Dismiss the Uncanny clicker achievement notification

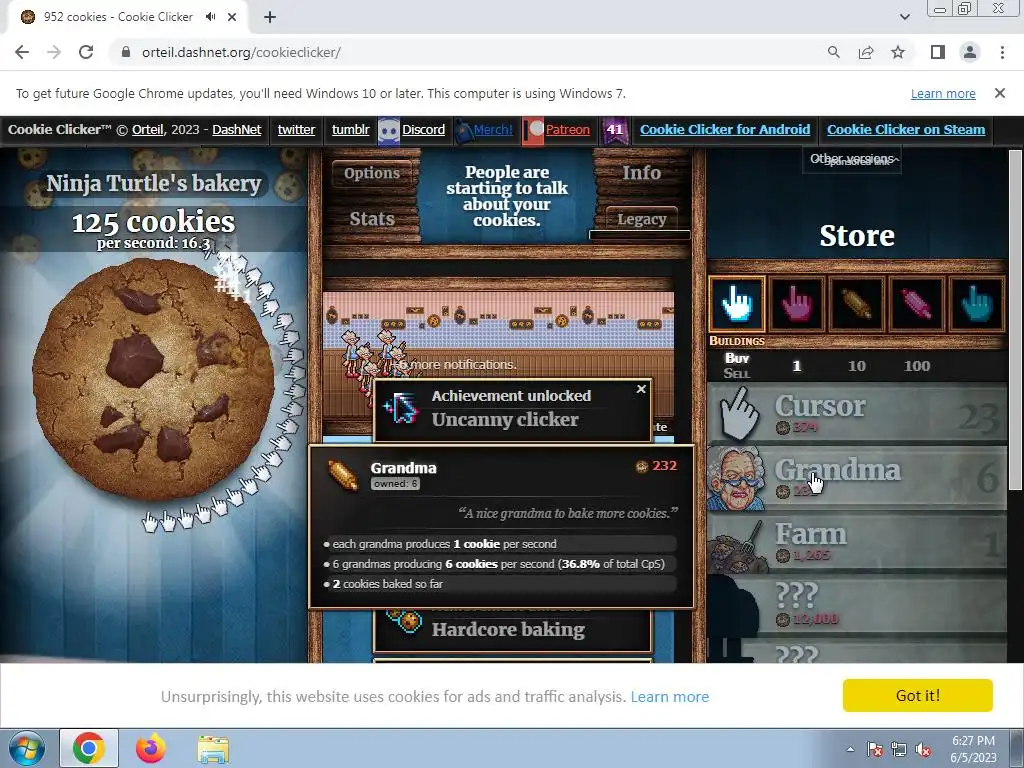641,389
